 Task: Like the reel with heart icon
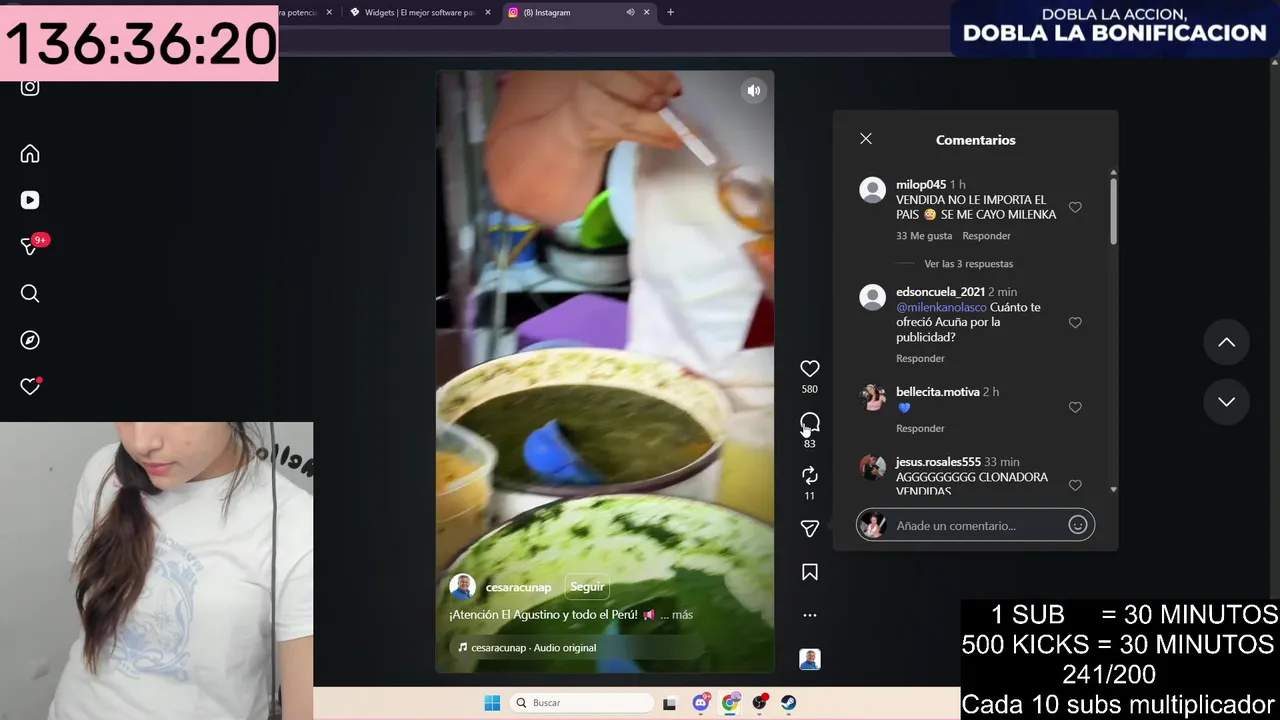pos(810,369)
